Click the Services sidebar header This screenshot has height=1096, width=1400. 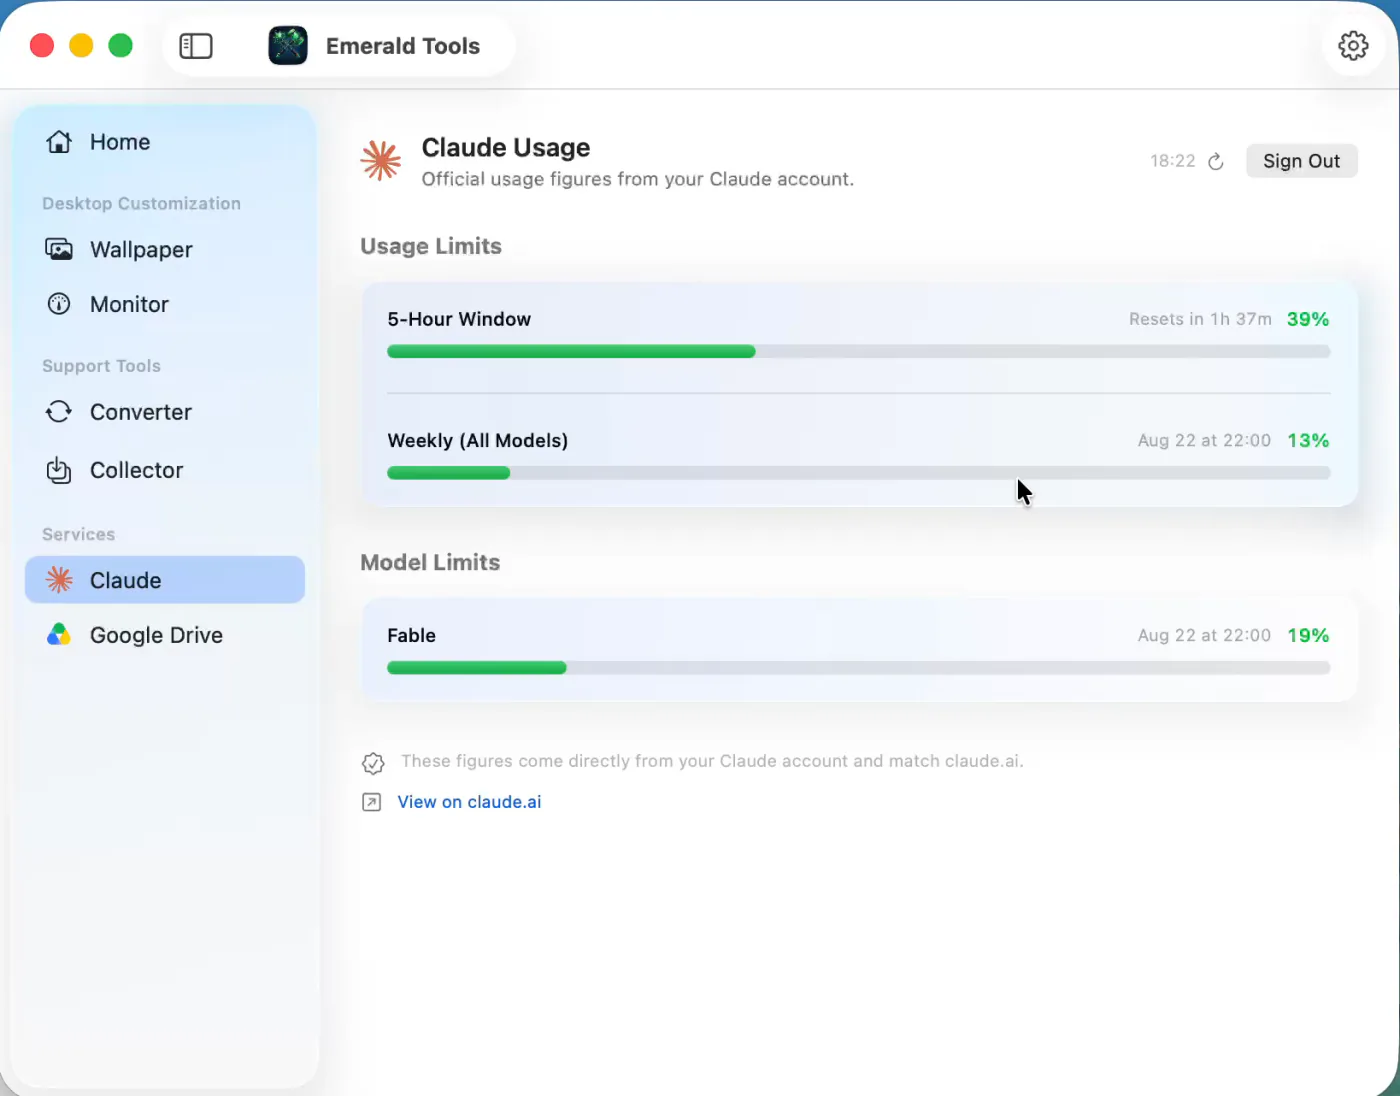click(x=78, y=534)
